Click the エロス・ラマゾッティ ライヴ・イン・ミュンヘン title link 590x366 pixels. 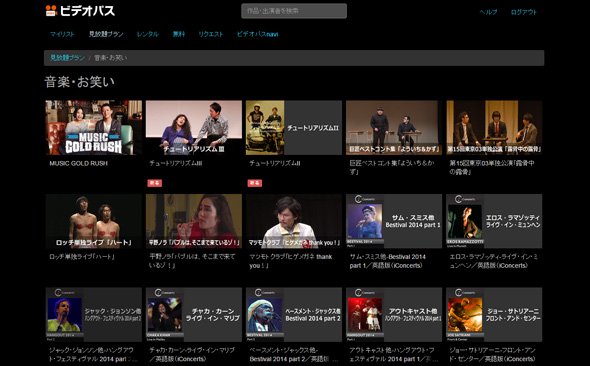[494, 261]
